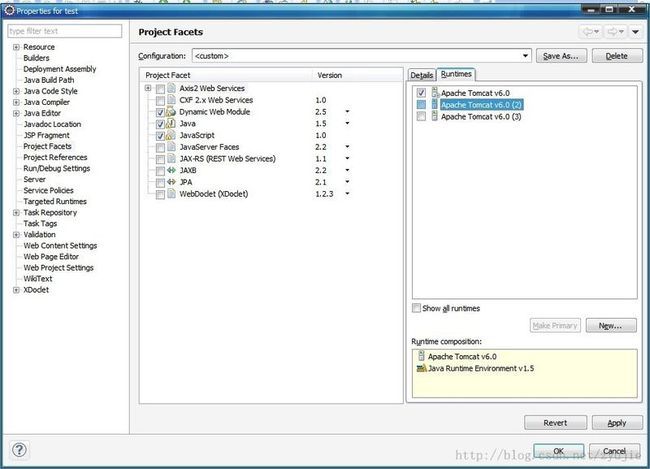Select Java Build Path in the tree
The image size is (650, 469).
(x=49, y=80)
